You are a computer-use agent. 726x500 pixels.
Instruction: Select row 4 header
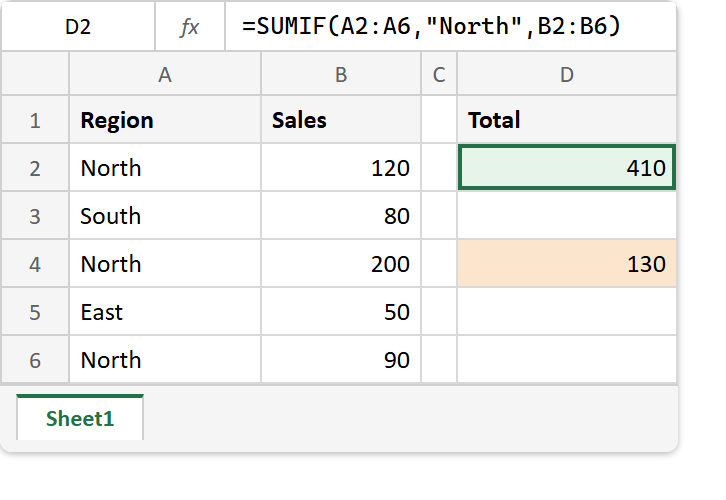pyautogui.click(x=35, y=264)
